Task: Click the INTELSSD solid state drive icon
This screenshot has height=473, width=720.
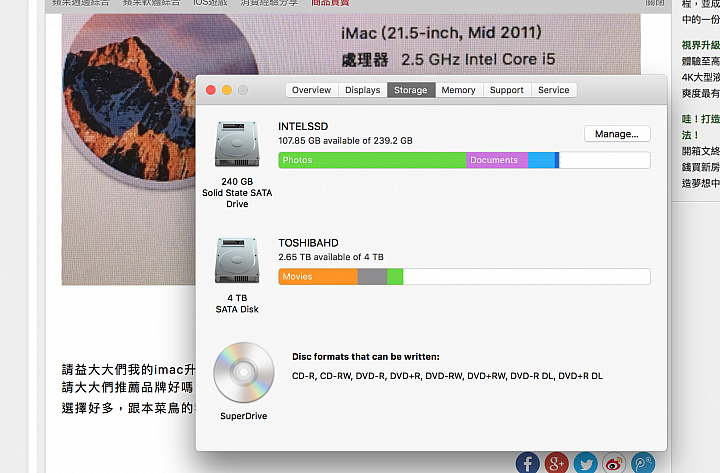Action: pos(237,144)
